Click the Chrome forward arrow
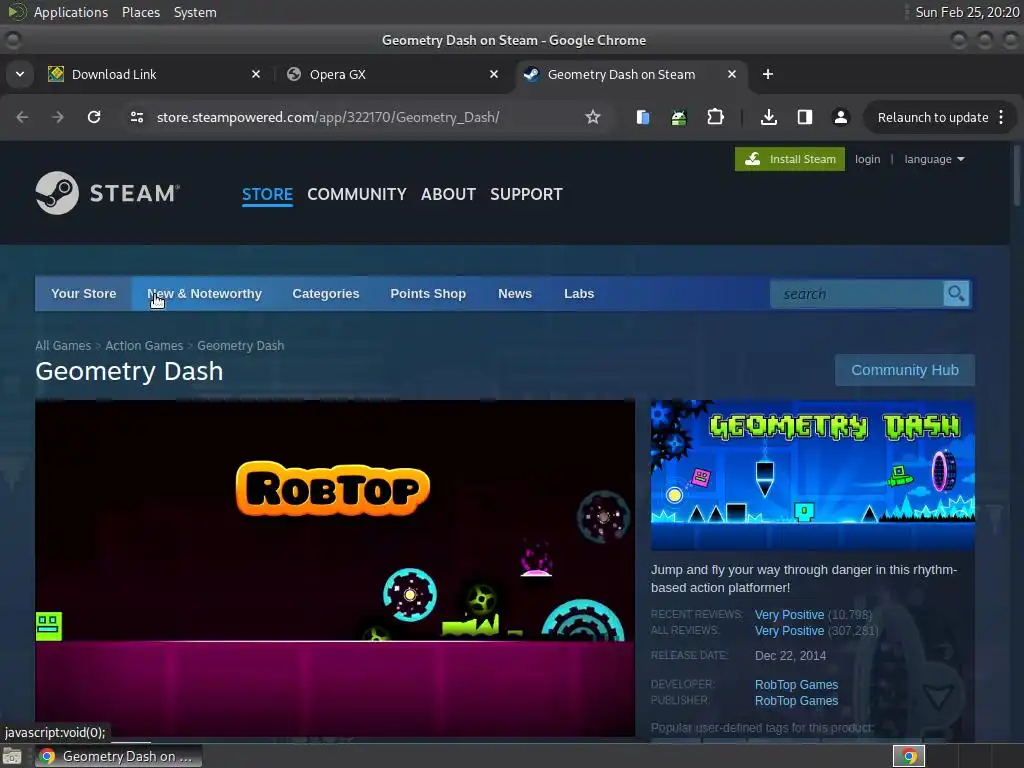The height and width of the screenshot is (768, 1024). [x=58, y=117]
